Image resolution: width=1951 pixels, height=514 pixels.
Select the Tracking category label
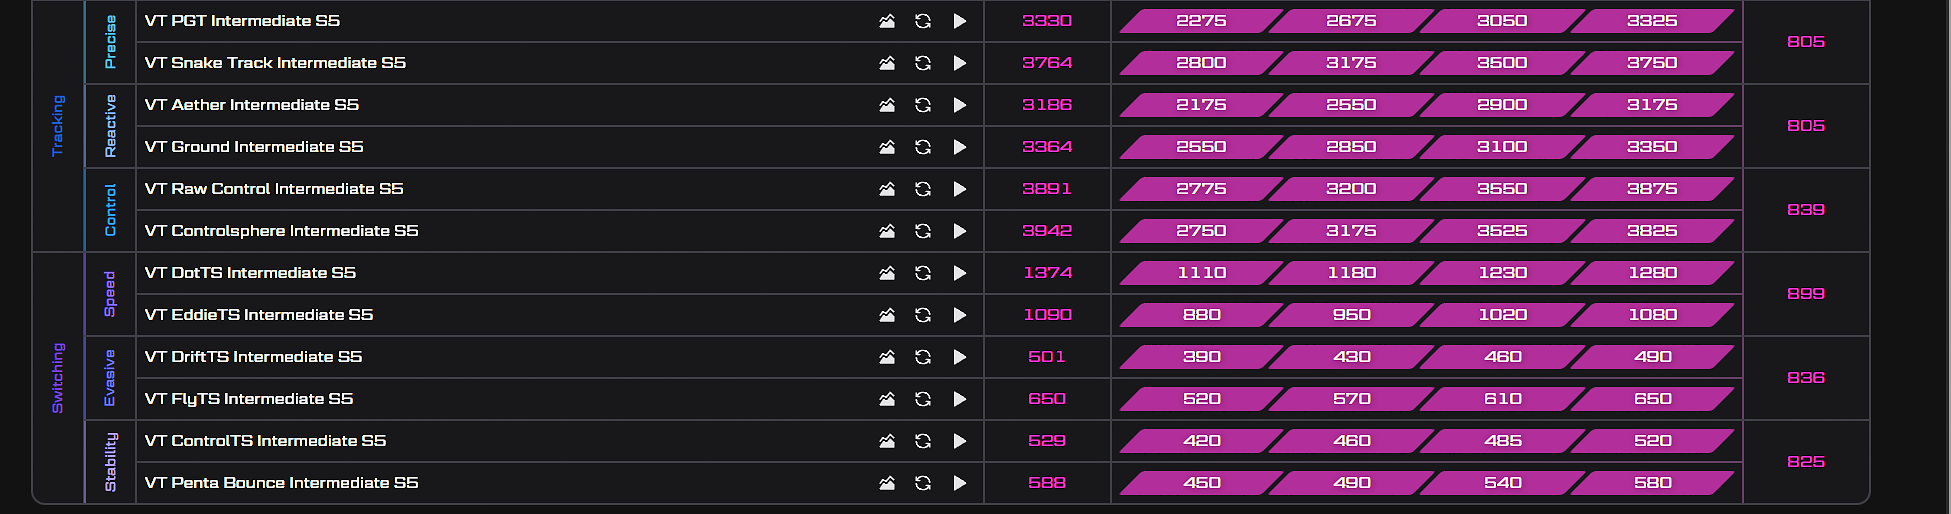[x=58, y=126]
